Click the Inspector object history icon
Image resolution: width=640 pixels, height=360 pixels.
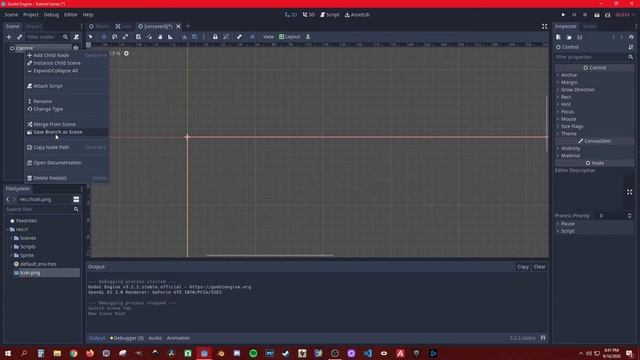(631, 37)
